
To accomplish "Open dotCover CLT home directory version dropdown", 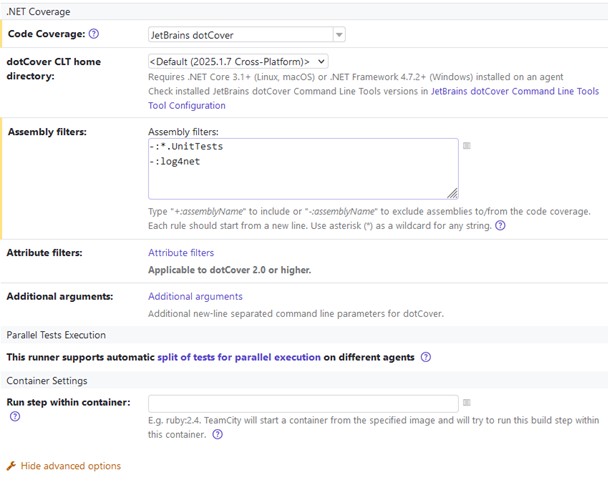I will click(238, 61).
